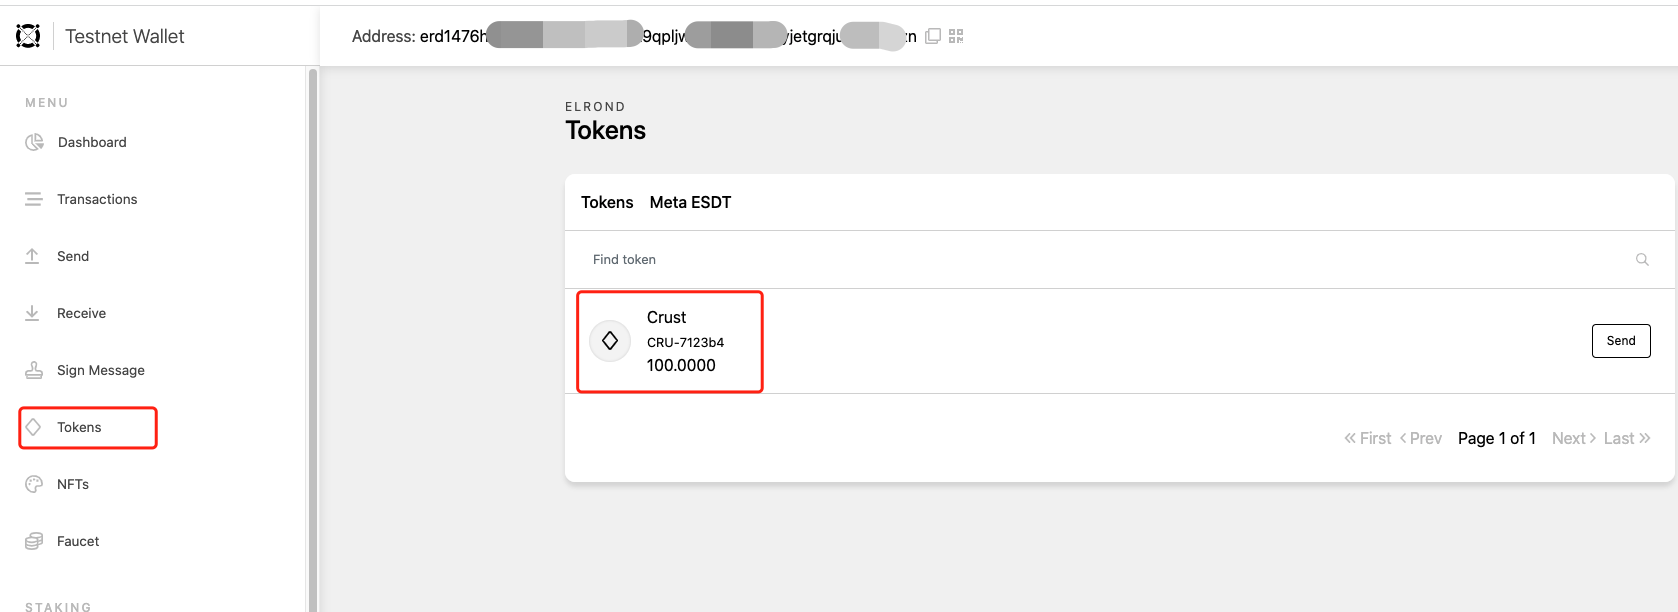
Task: Switch to the Meta ESDT tab
Action: tap(690, 202)
